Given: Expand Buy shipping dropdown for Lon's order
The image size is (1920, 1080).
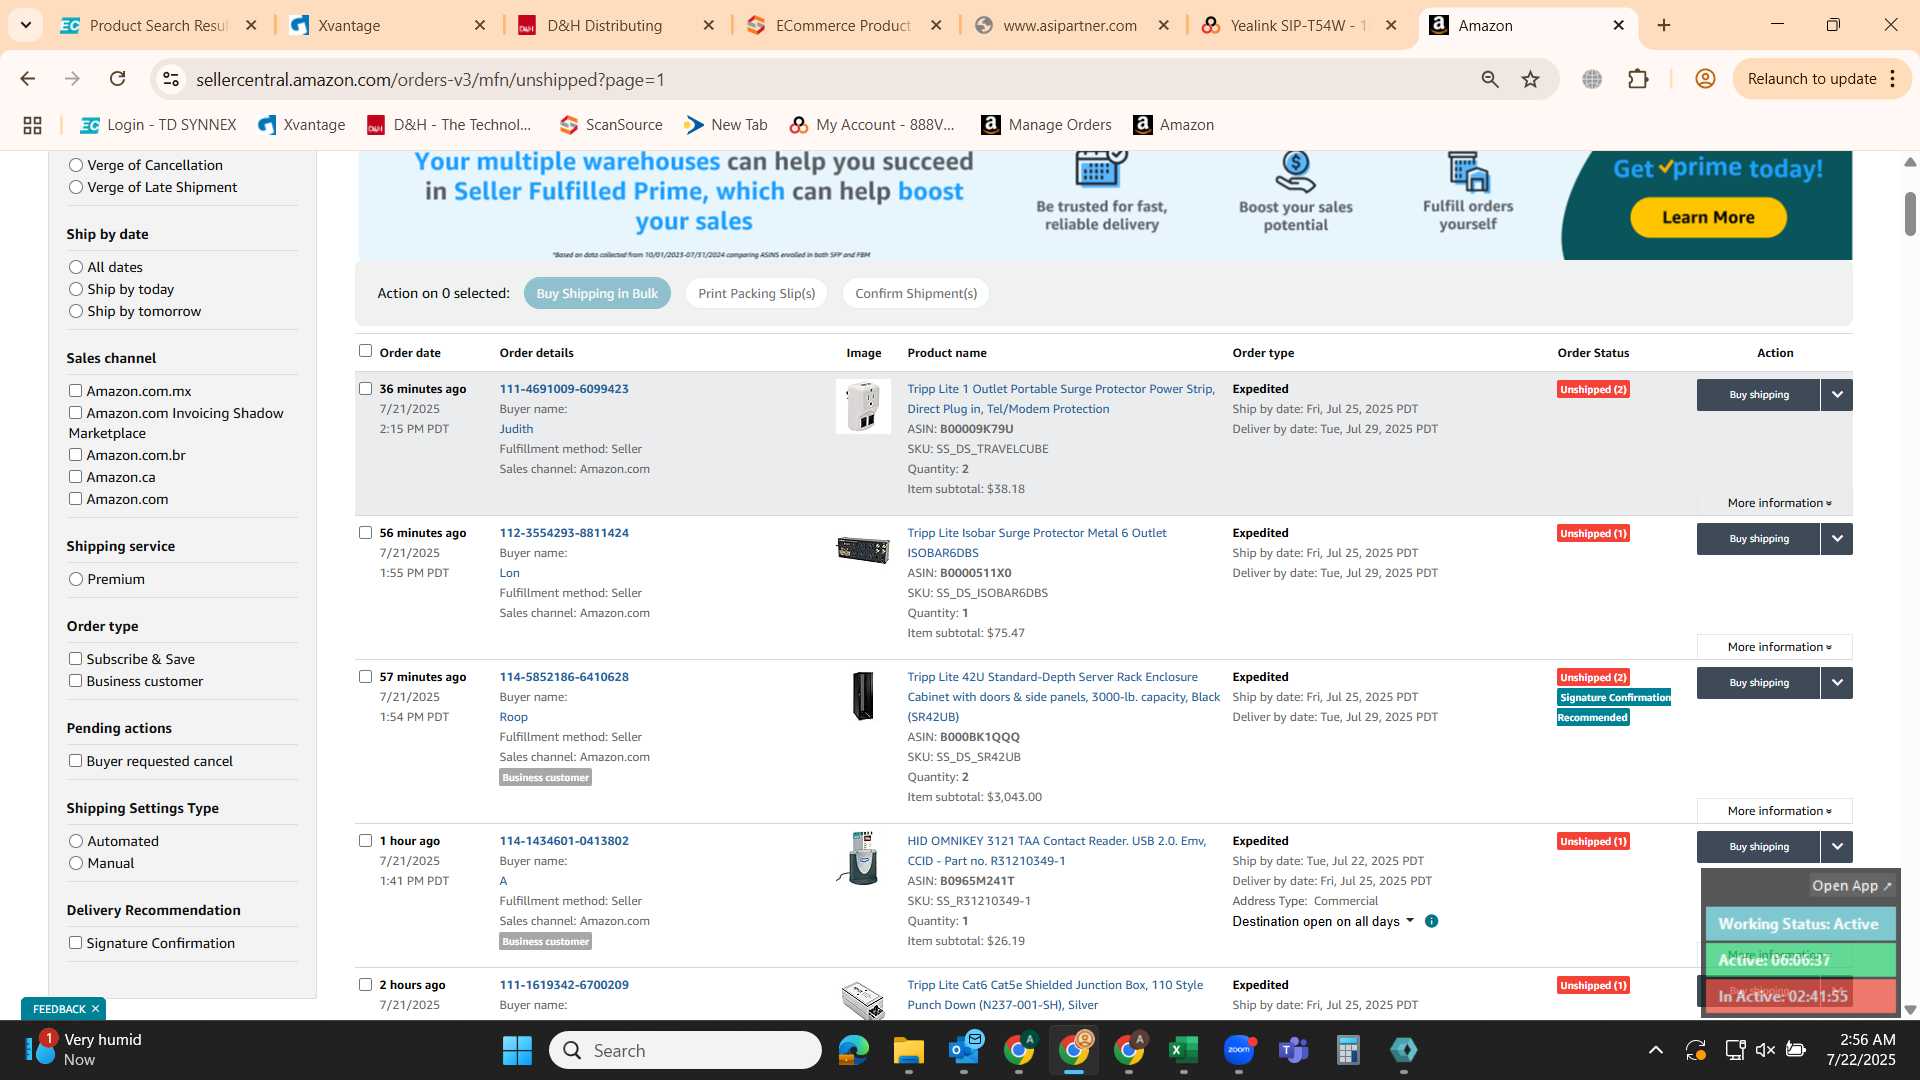Looking at the screenshot, I should click(x=1837, y=539).
